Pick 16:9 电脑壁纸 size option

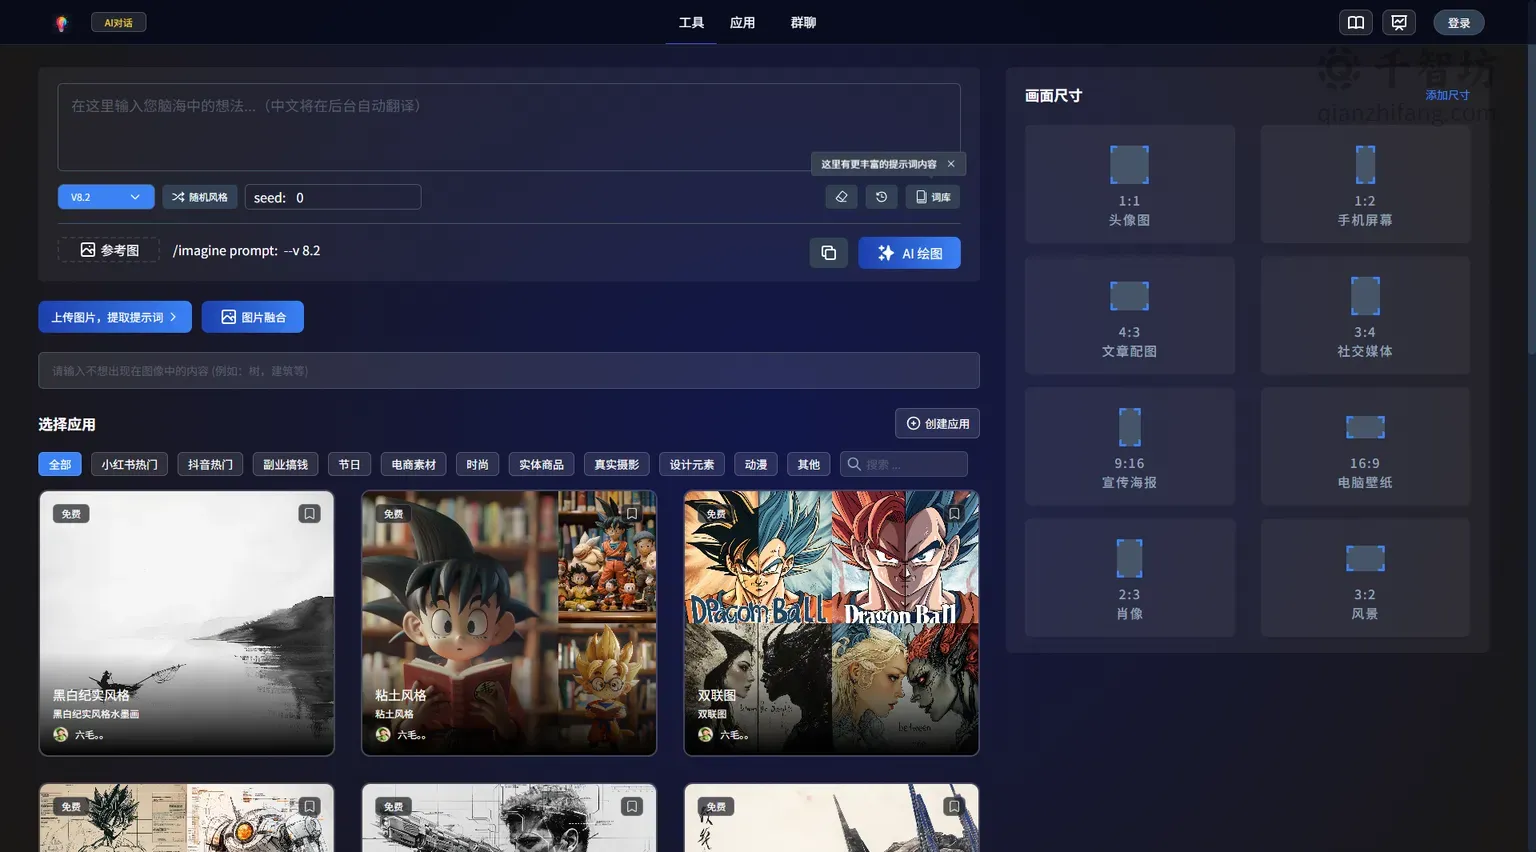1365,446
